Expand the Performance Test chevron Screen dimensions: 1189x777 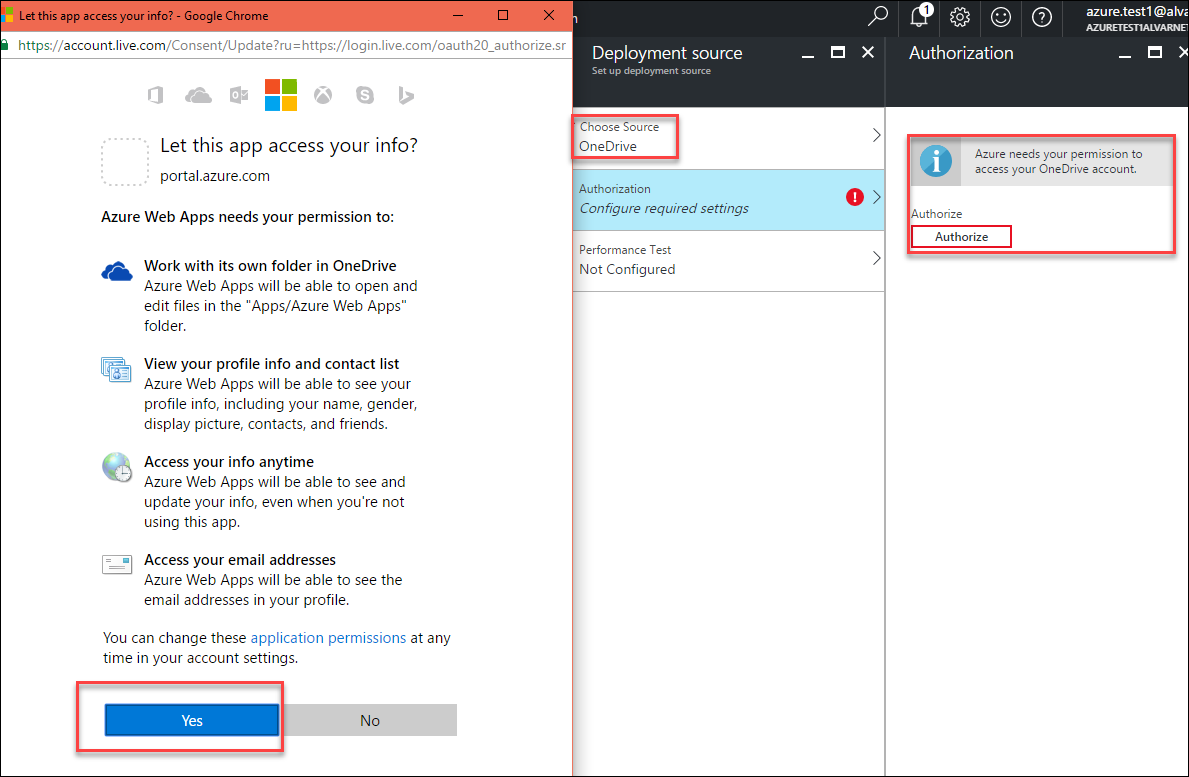pyautogui.click(x=877, y=258)
